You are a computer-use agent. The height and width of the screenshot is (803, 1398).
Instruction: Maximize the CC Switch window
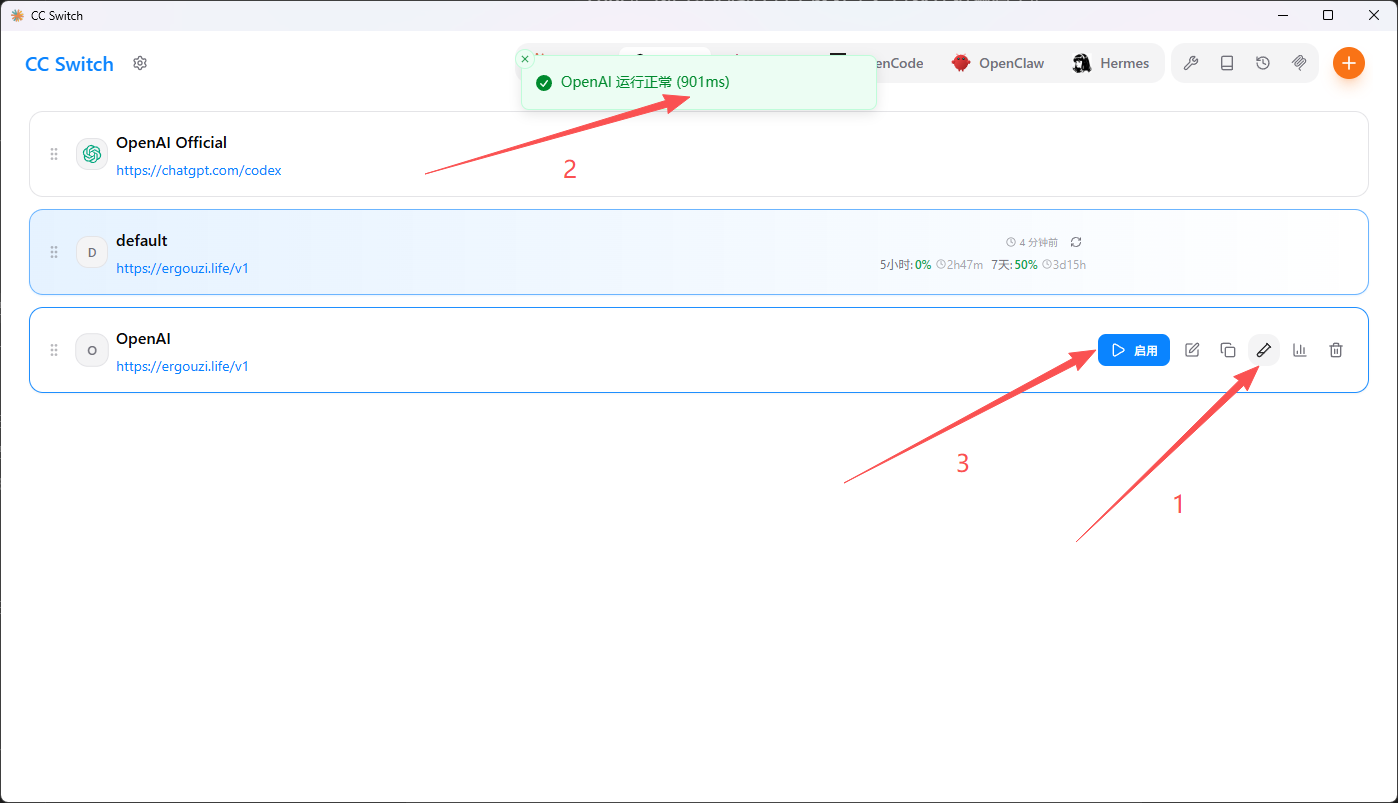(x=1328, y=15)
